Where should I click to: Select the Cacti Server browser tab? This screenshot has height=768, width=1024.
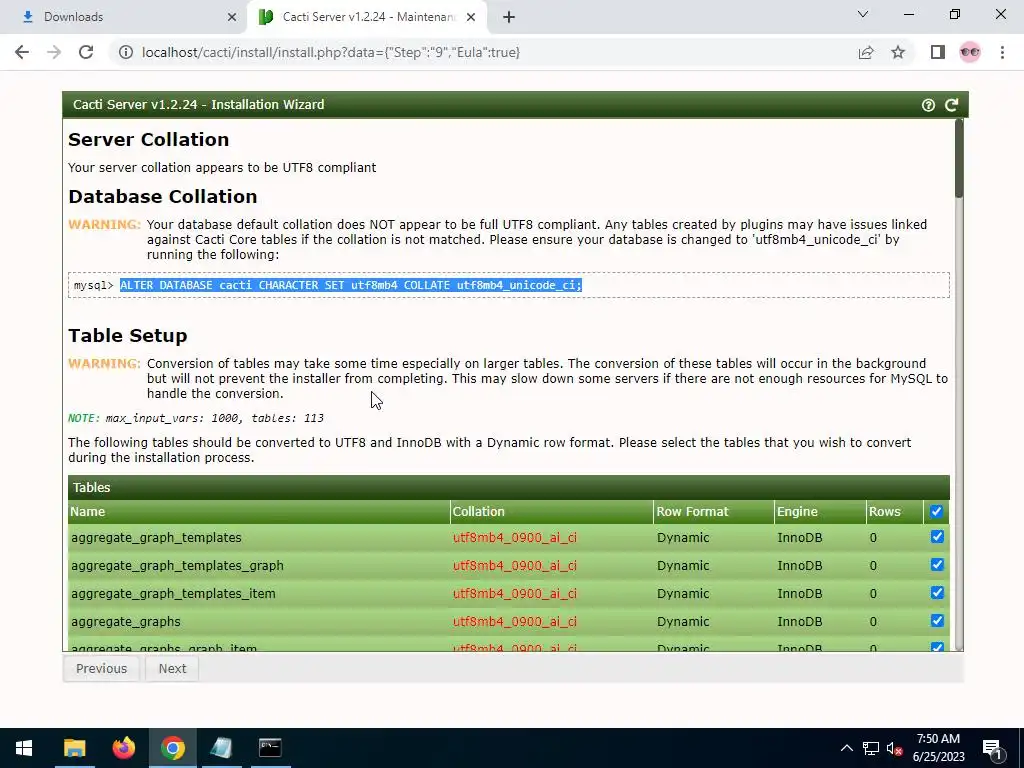coord(367,17)
